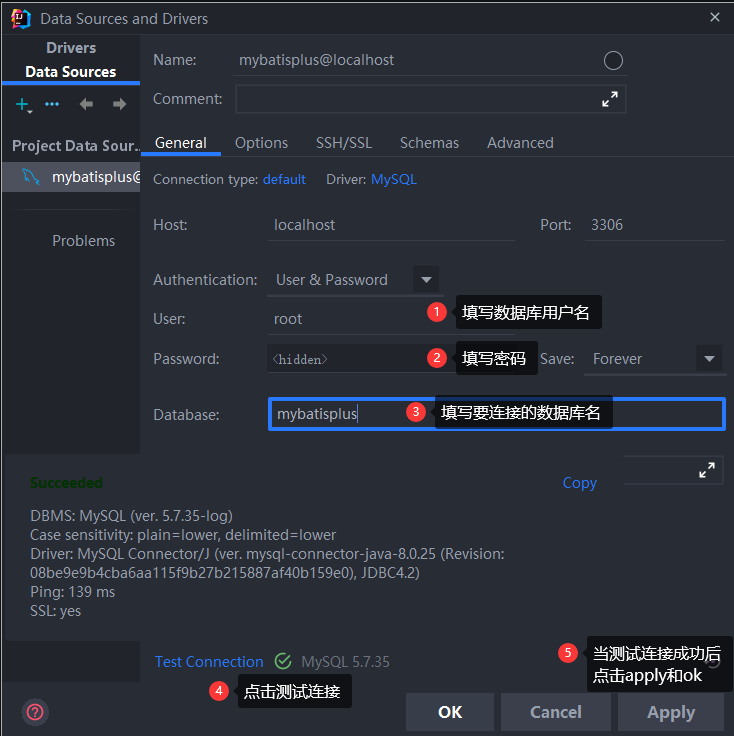The height and width of the screenshot is (736, 734).
Task: Expand the URL field with the arrows icon
Action: 706,470
